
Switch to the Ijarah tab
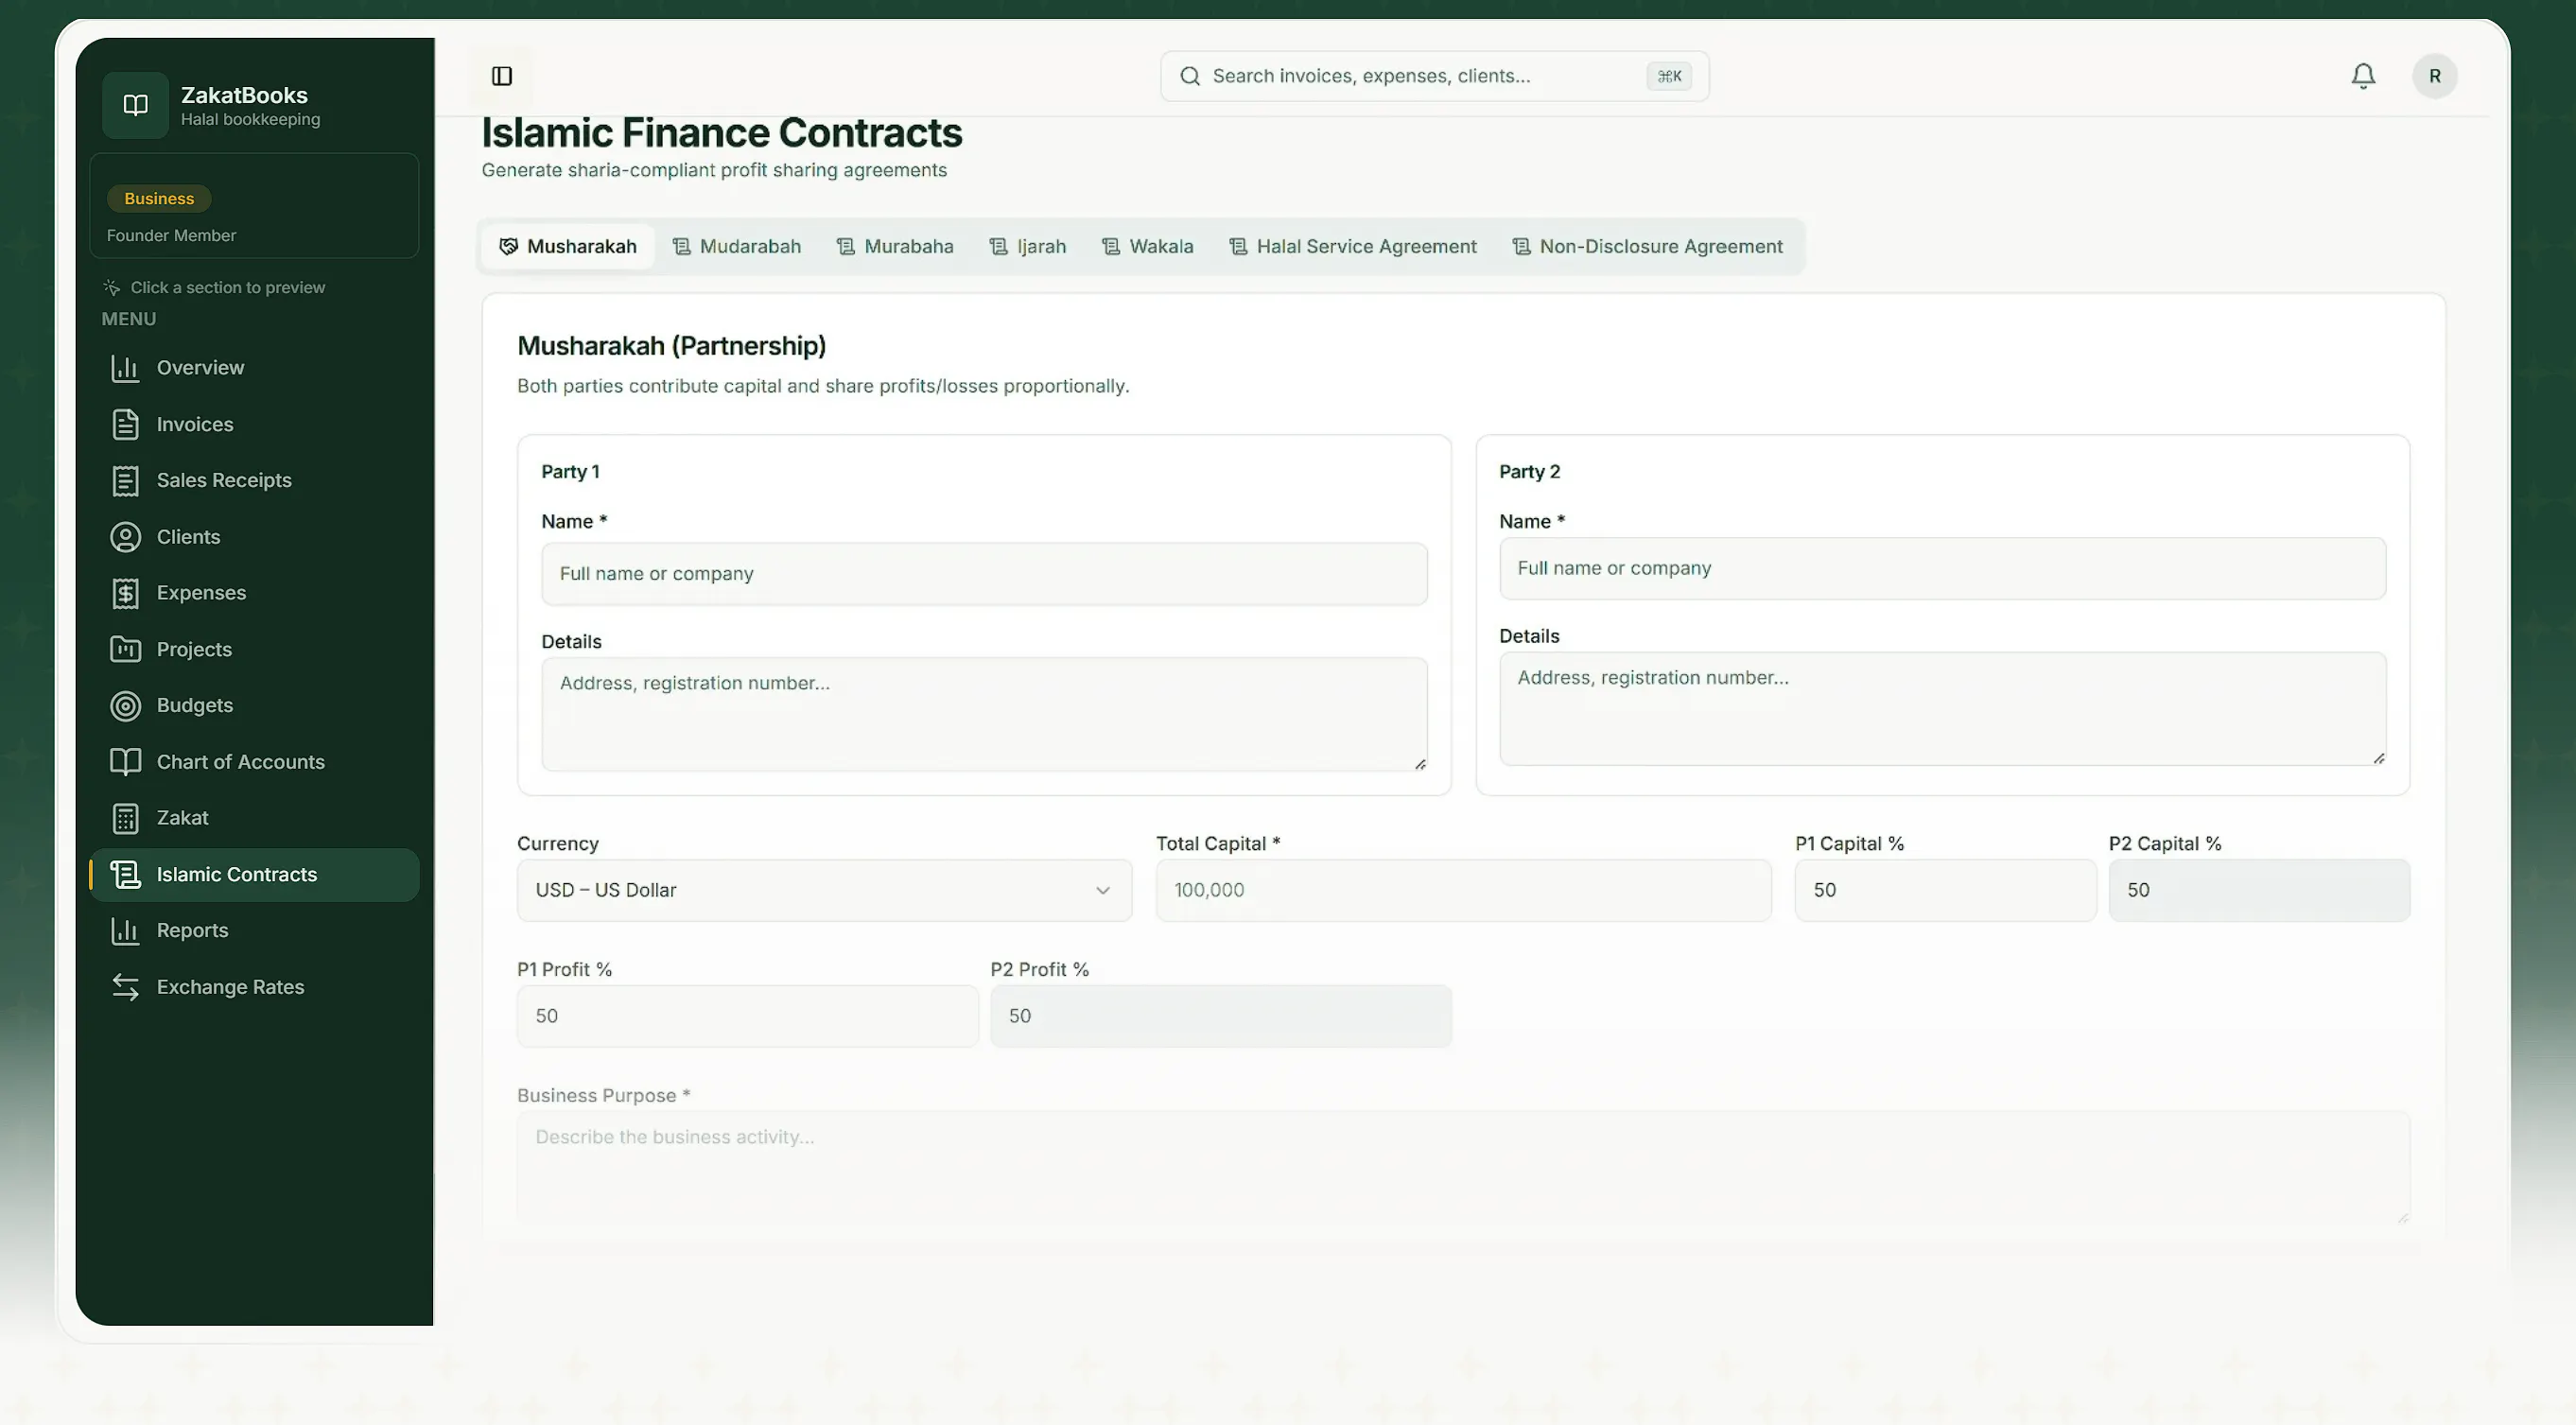[x=1027, y=246]
